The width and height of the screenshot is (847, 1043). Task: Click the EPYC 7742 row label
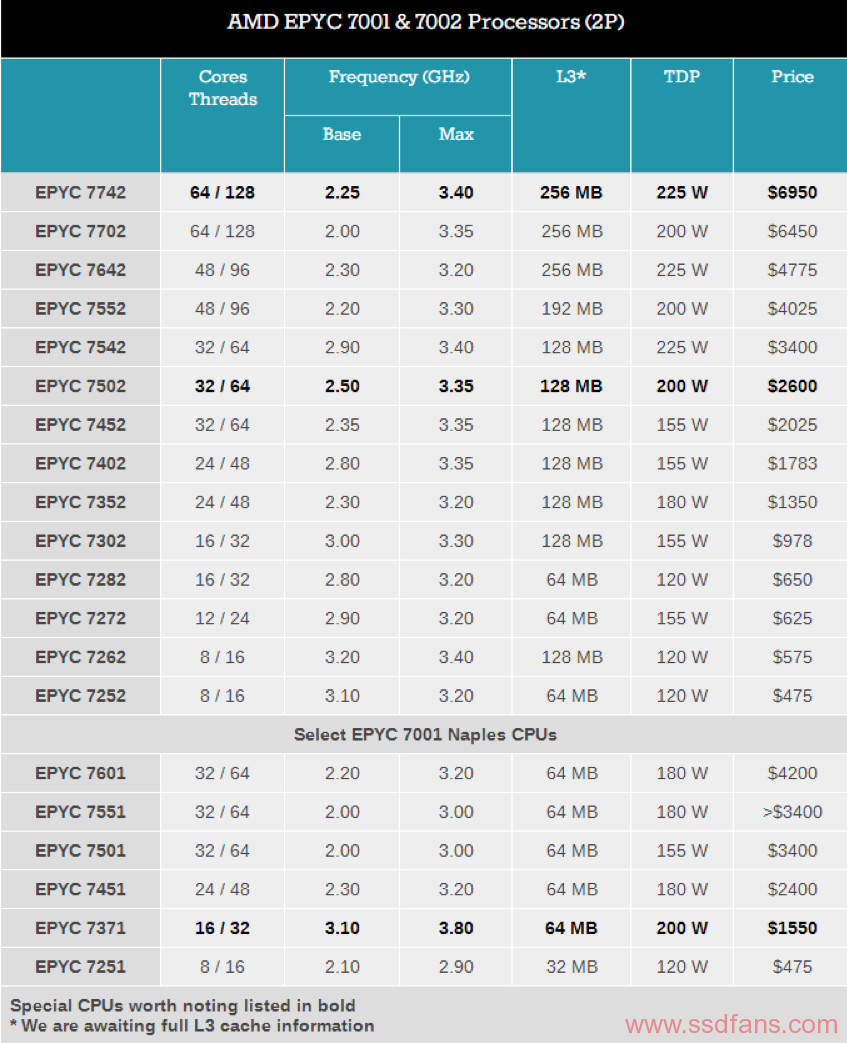pos(81,192)
